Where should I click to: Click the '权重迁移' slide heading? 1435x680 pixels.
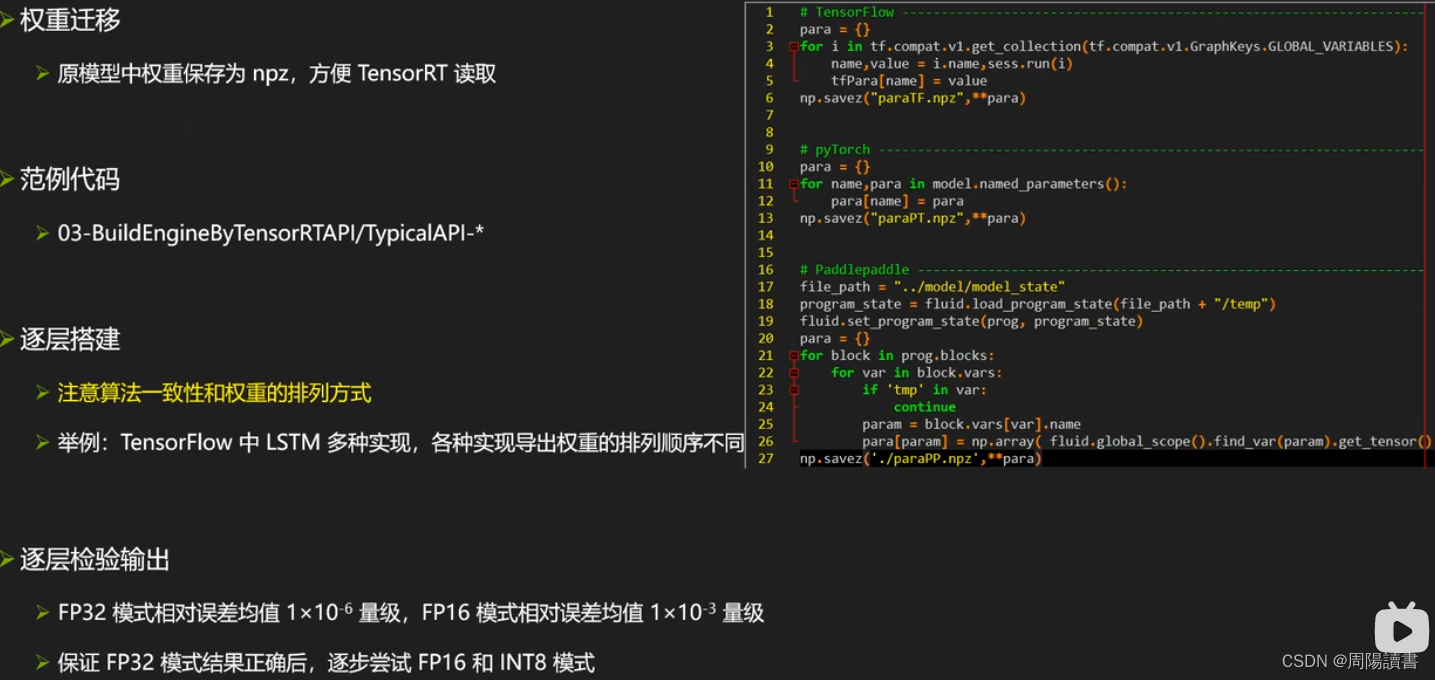[x=70, y=19]
